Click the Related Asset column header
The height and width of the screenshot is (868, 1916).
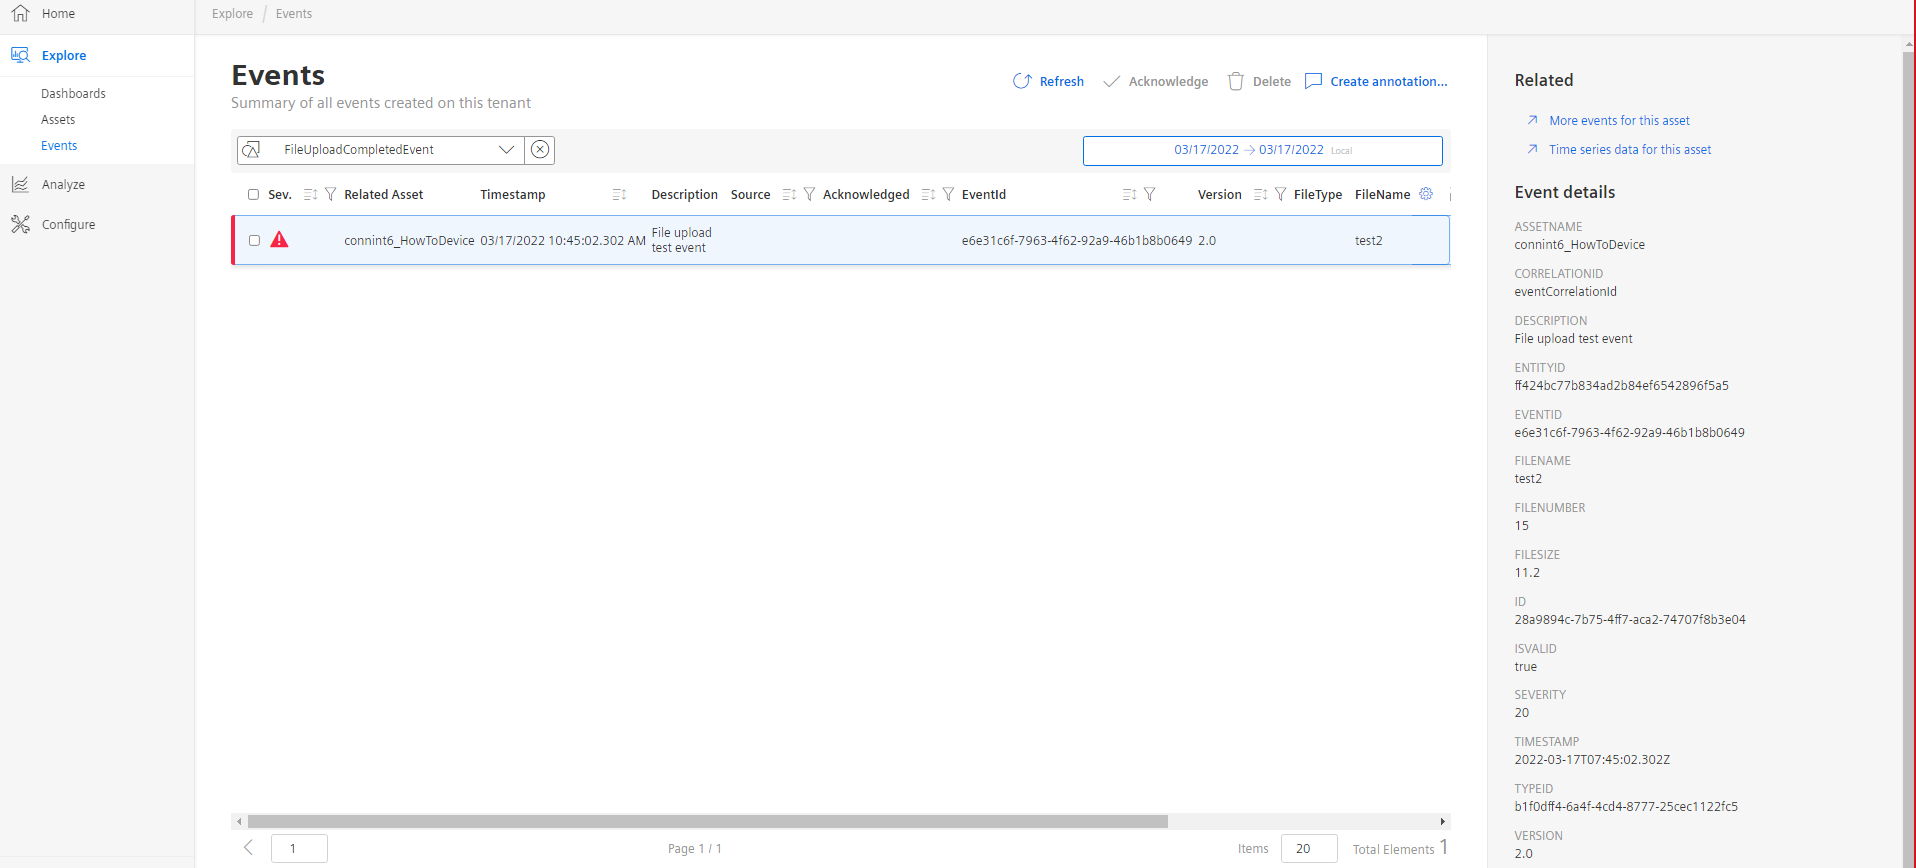click(x=383, y=195)
